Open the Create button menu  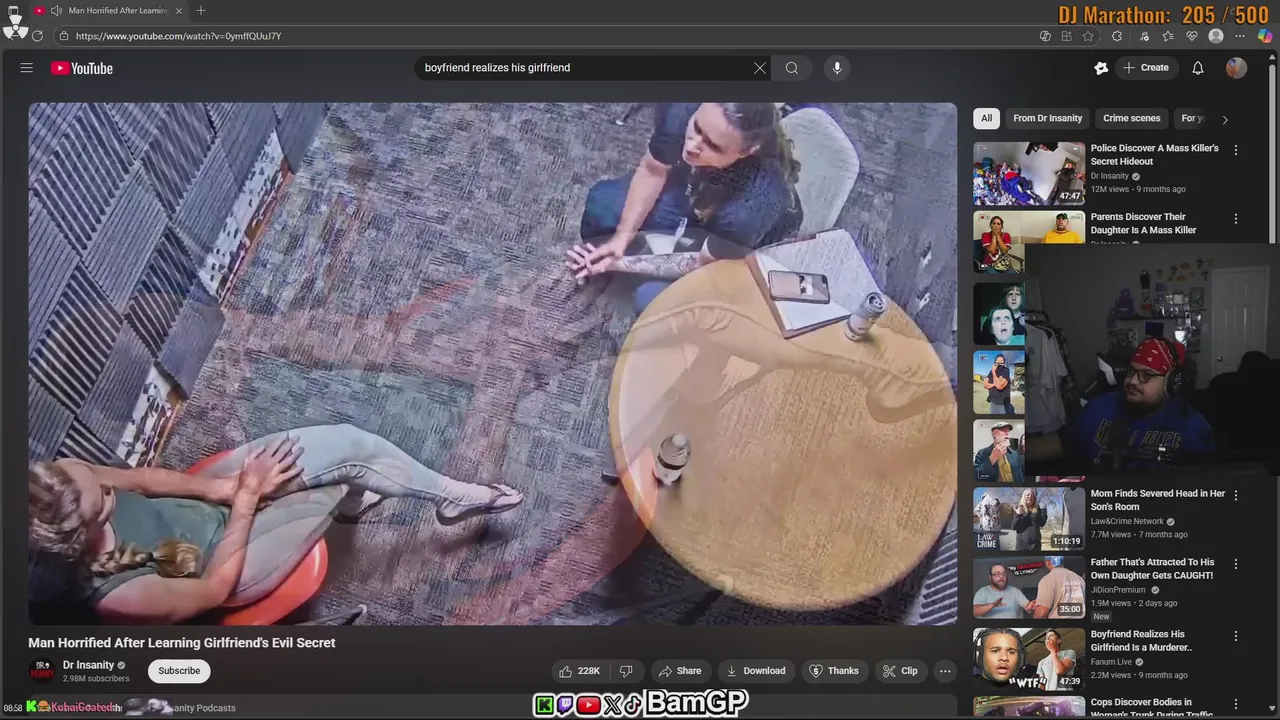click(1146, 68)
